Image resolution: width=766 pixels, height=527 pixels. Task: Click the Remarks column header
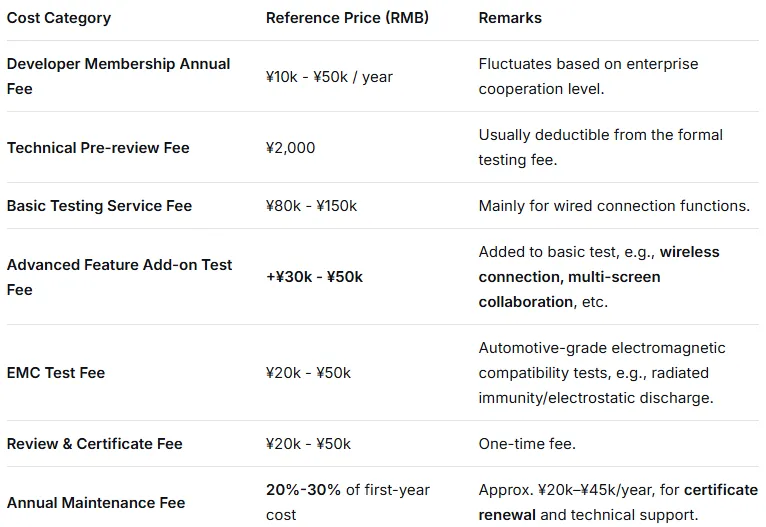point(510,18)
